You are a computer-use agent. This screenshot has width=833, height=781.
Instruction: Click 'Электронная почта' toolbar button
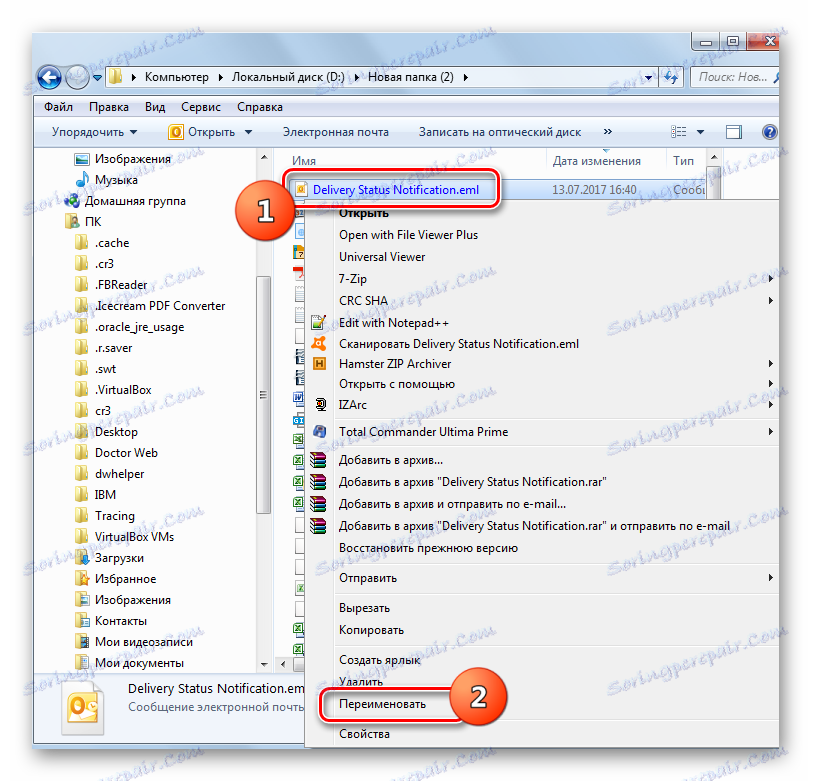336,132
